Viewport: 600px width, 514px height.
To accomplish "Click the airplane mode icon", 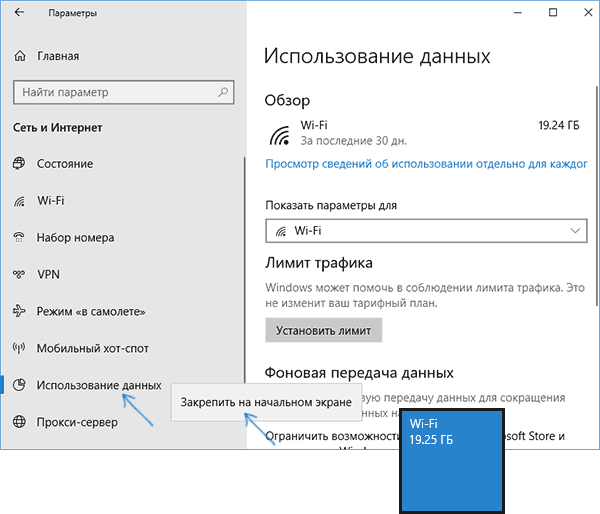I will tap(19, 311).
